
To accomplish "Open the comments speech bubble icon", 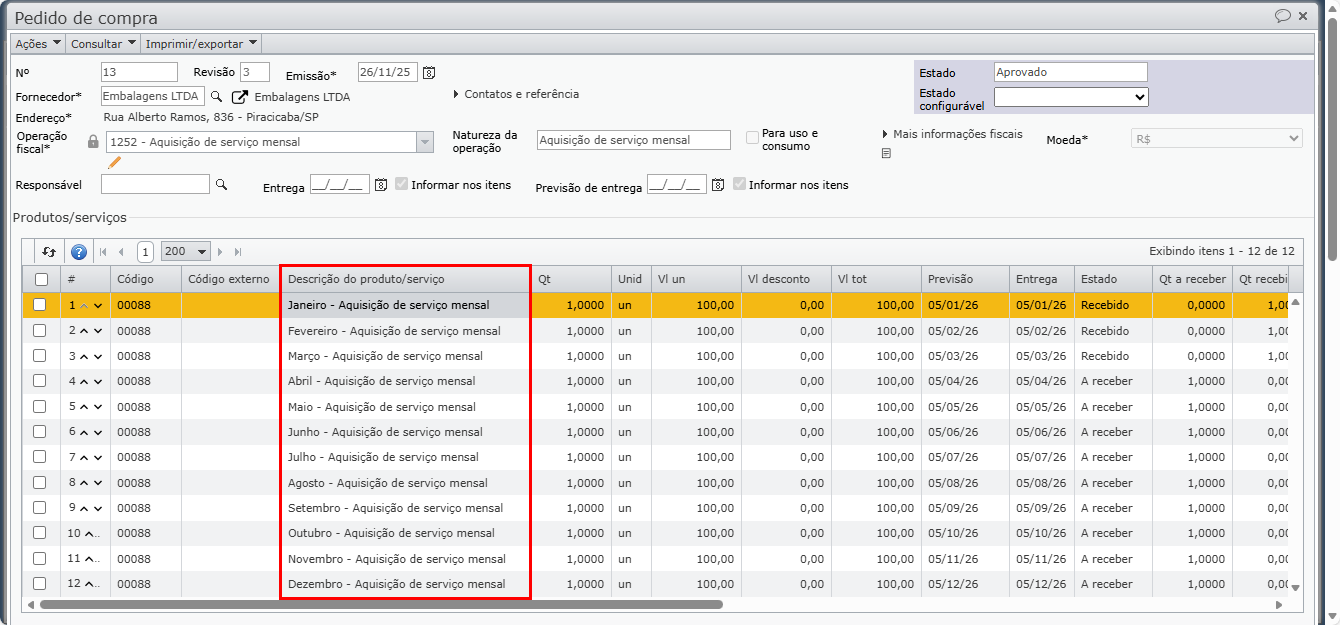I will coord(1282,16).
